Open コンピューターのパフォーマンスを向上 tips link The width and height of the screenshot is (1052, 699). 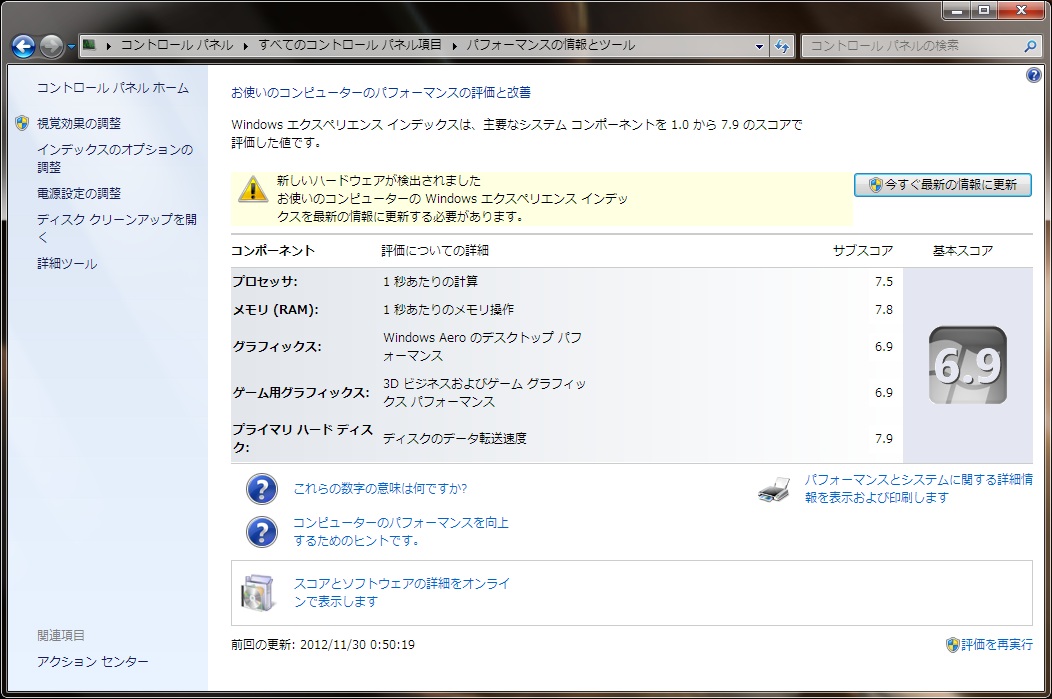[x=401, y=531]
